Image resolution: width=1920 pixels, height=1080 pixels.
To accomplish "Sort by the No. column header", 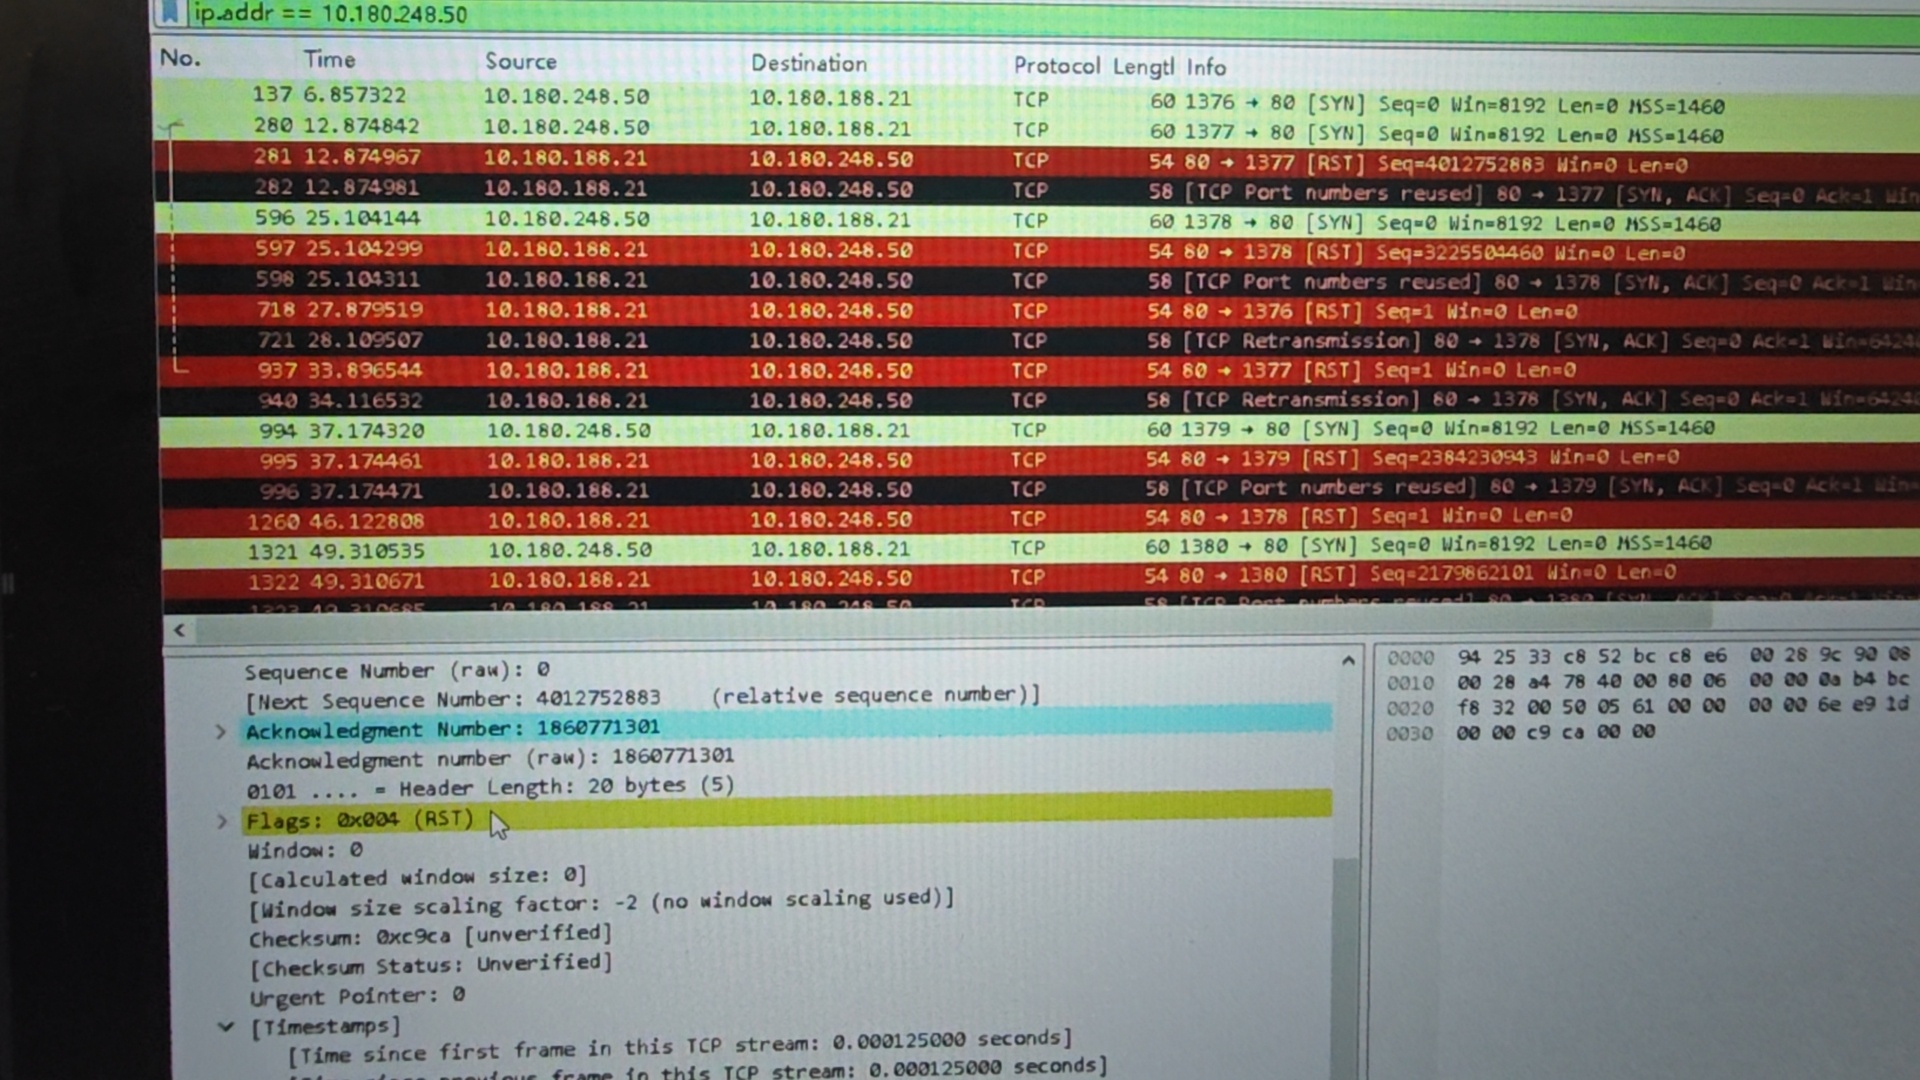I will coord(181,59).
